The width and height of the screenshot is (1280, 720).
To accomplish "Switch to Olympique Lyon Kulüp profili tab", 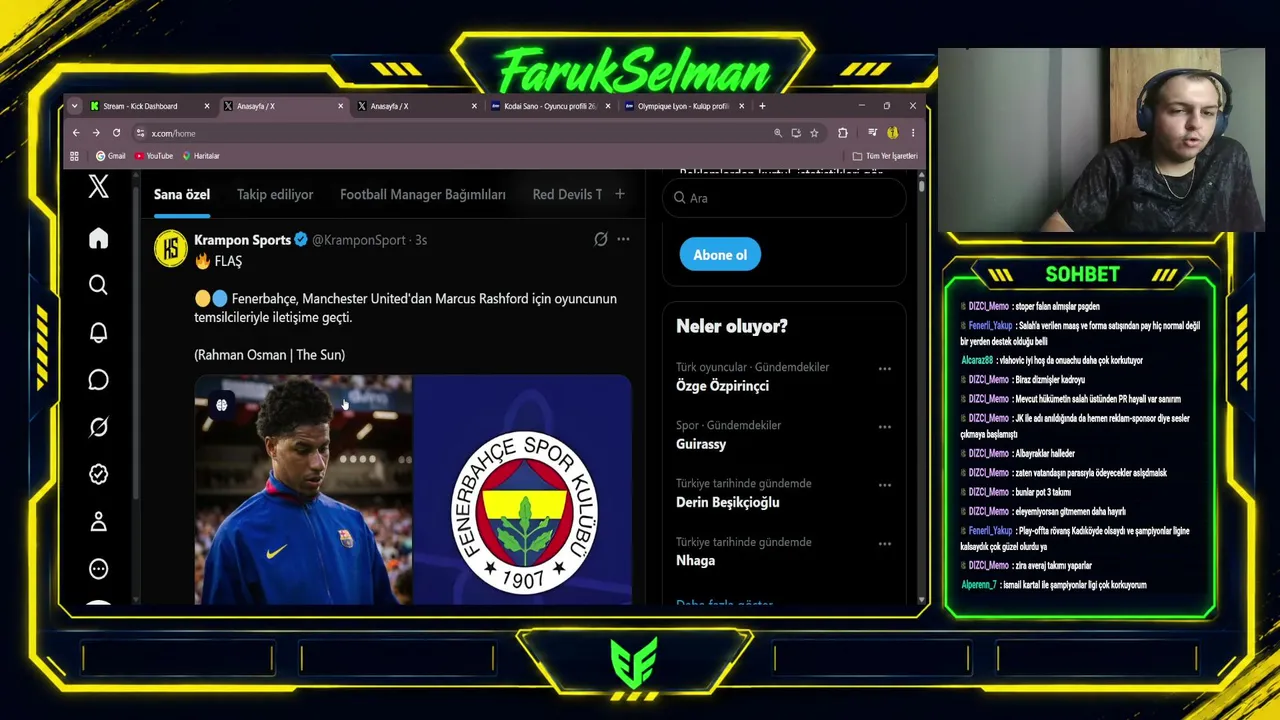I will 684,106.
